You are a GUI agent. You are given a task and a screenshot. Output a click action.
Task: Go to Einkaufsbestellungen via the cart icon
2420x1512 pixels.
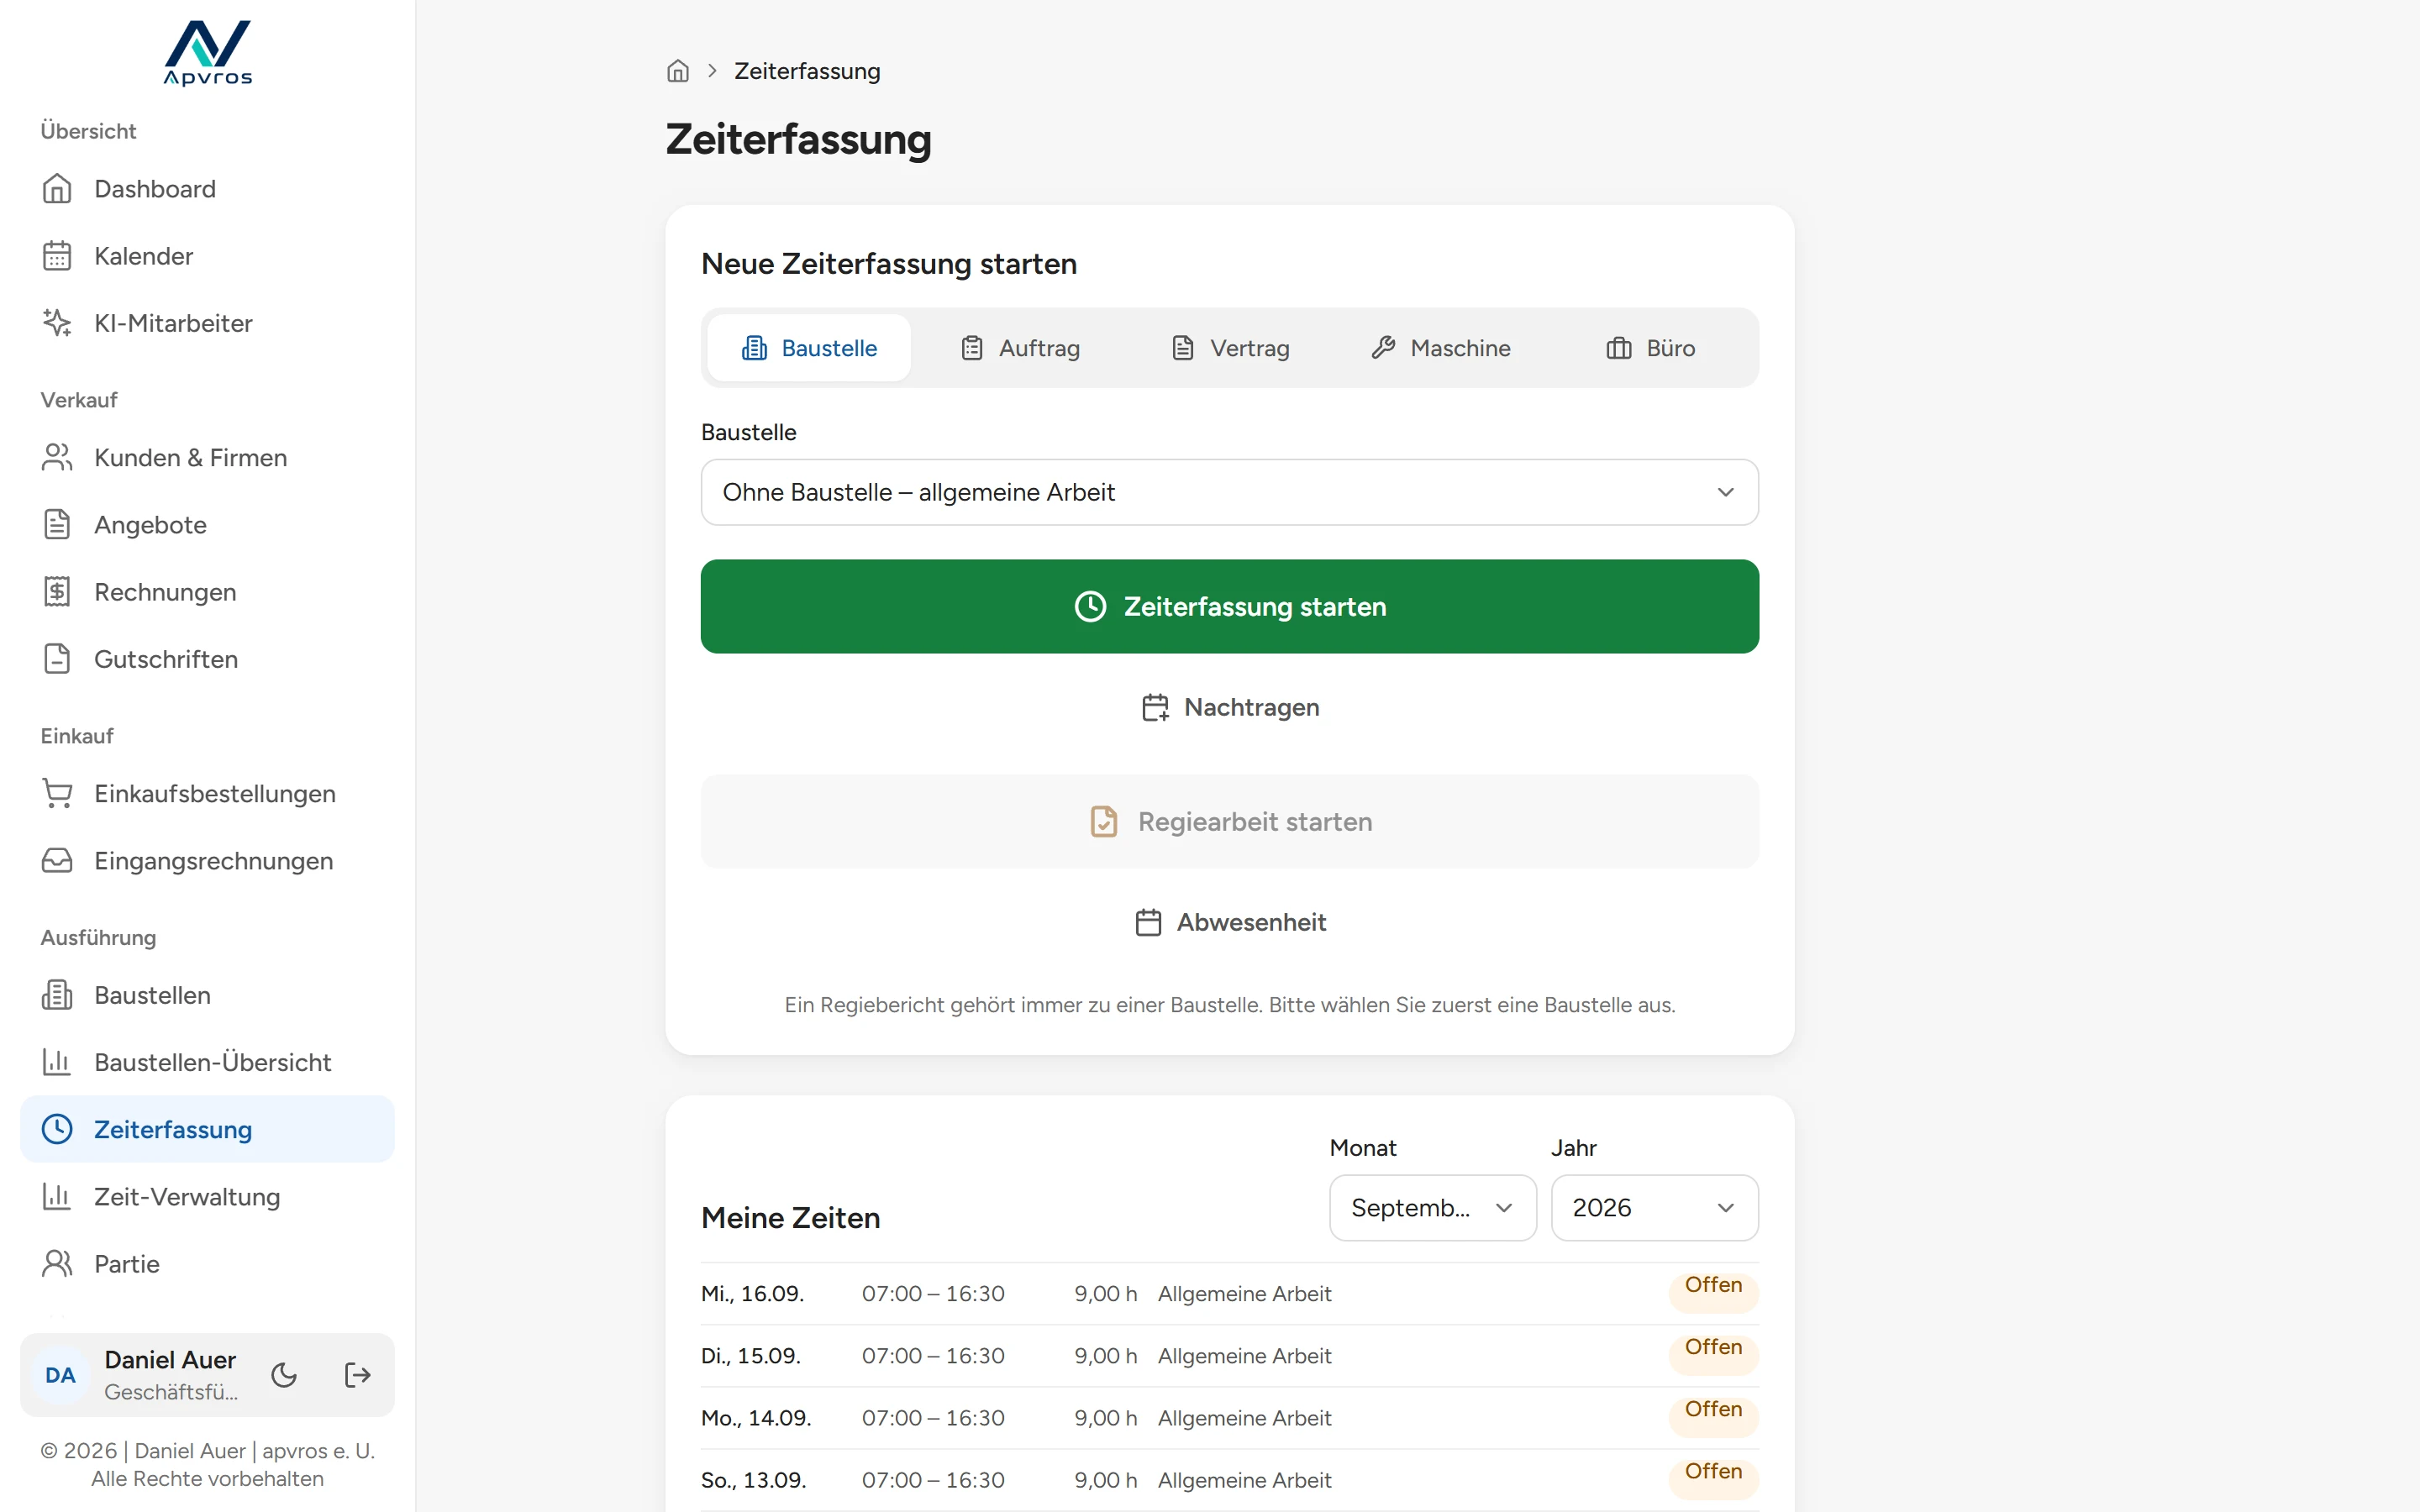click(57, 793)
